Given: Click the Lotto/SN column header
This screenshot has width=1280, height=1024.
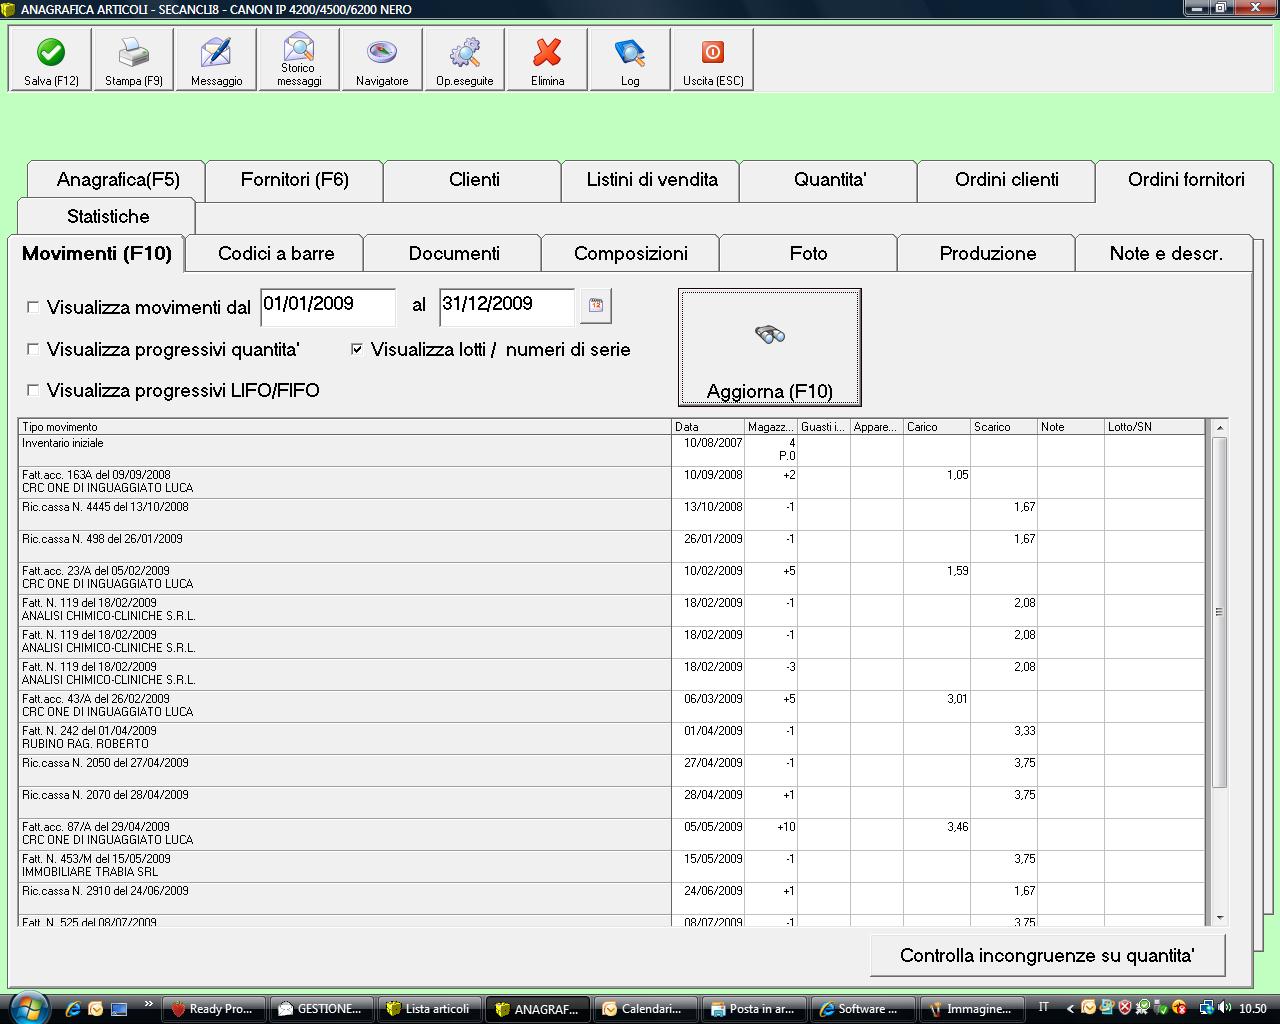Looking at the screenshot, I should pyautogui.click(x=1155, y=427).
